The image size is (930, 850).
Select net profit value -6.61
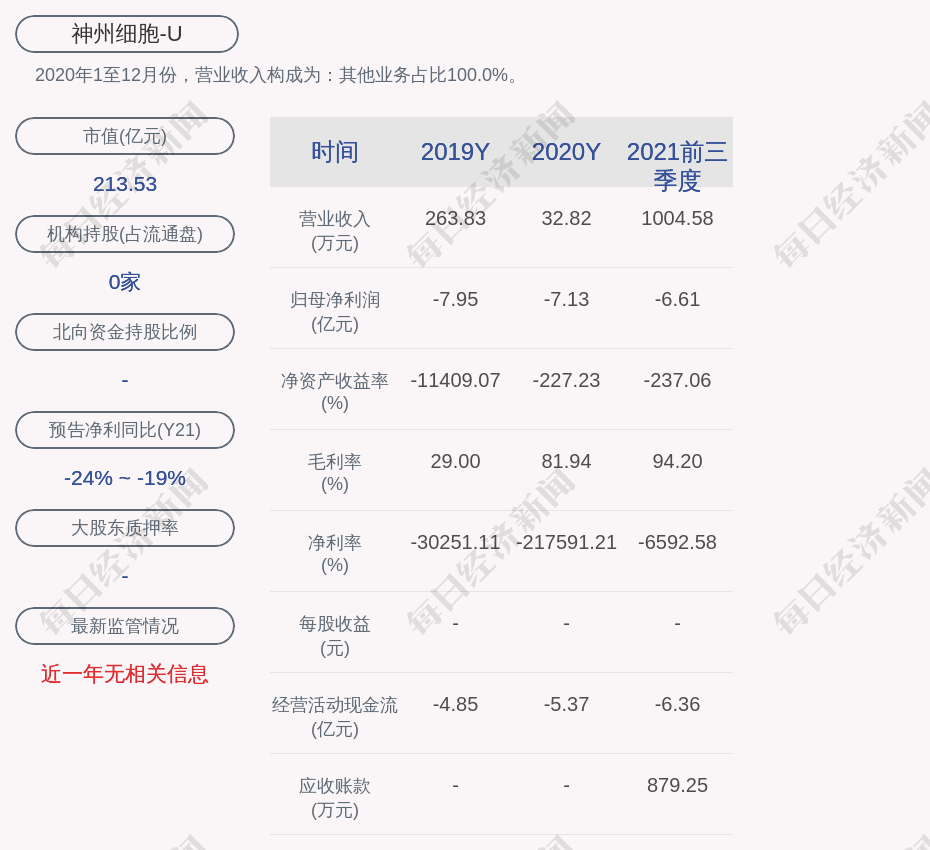coord(677,300)
